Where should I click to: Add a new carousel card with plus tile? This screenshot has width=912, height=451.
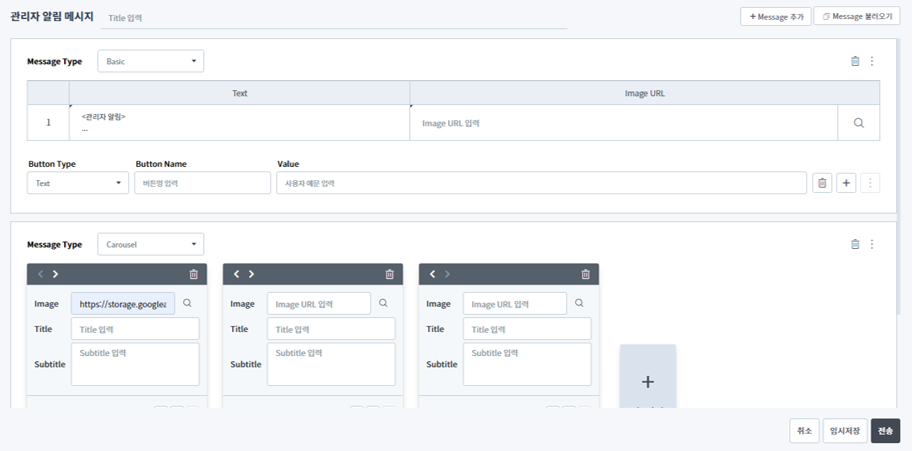click(647, 381)
